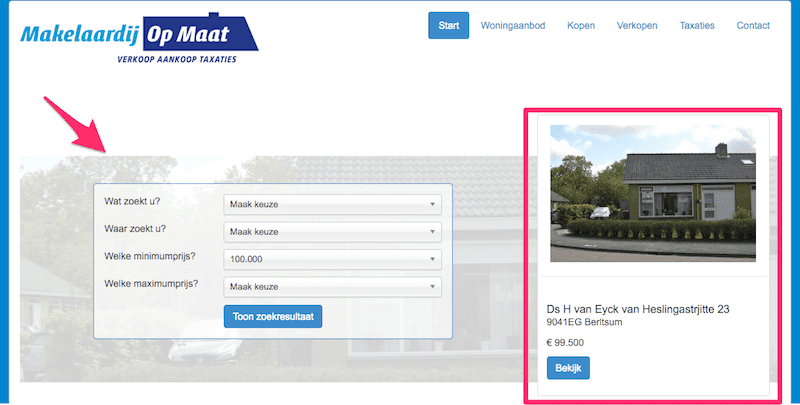Screen dimensions: 800x405
Task: Expand the 'Waar zoekt u?' dropdown
Action: (333, 232)
